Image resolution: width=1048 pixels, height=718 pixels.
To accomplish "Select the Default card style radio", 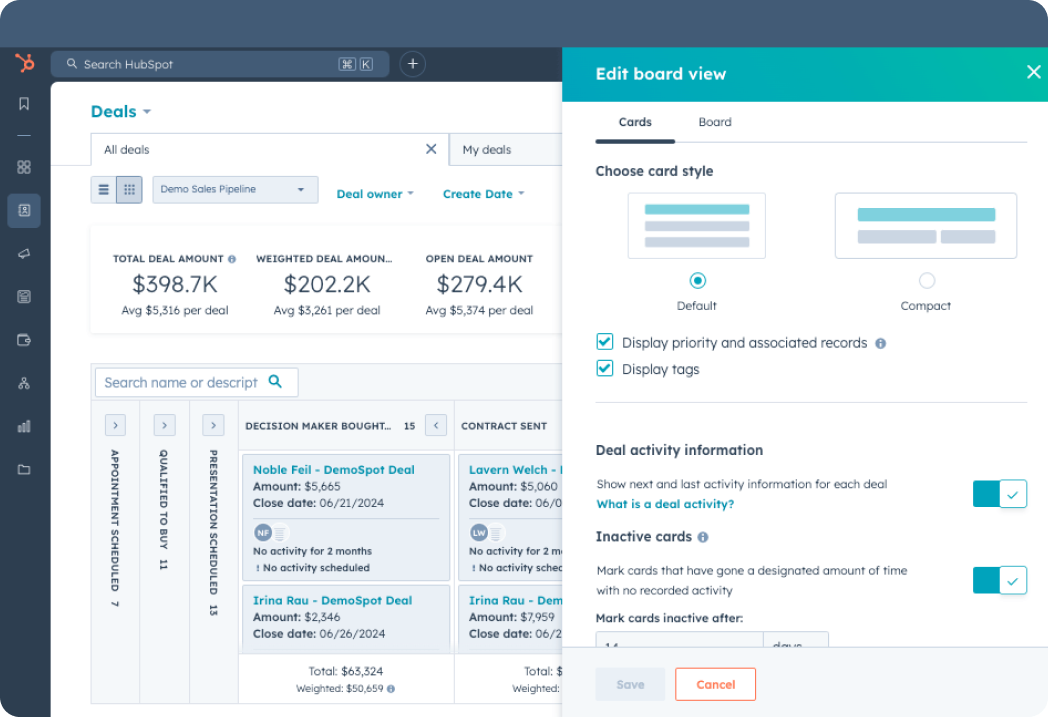I will [697, 281].
